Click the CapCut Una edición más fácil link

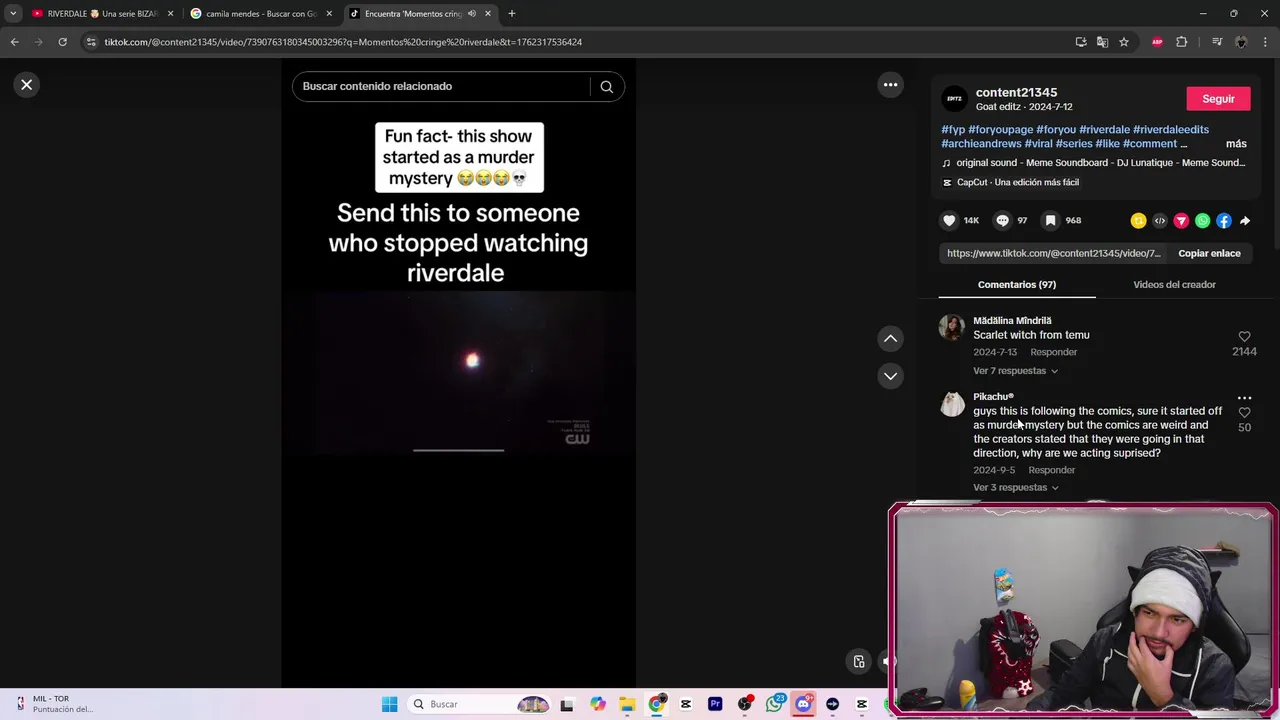(x=1011, y=182)
